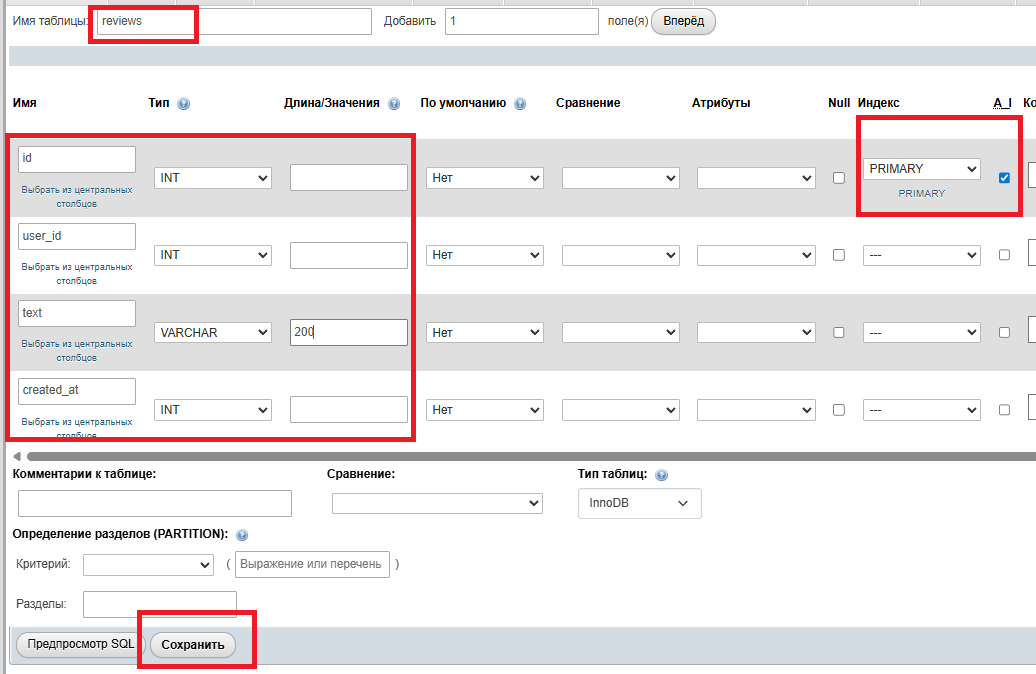Image resolution: width=1036 pixels, height=674 pixels.
Task: Open the PRIMARY index dropdown for id
Action: tap(921, 169)
